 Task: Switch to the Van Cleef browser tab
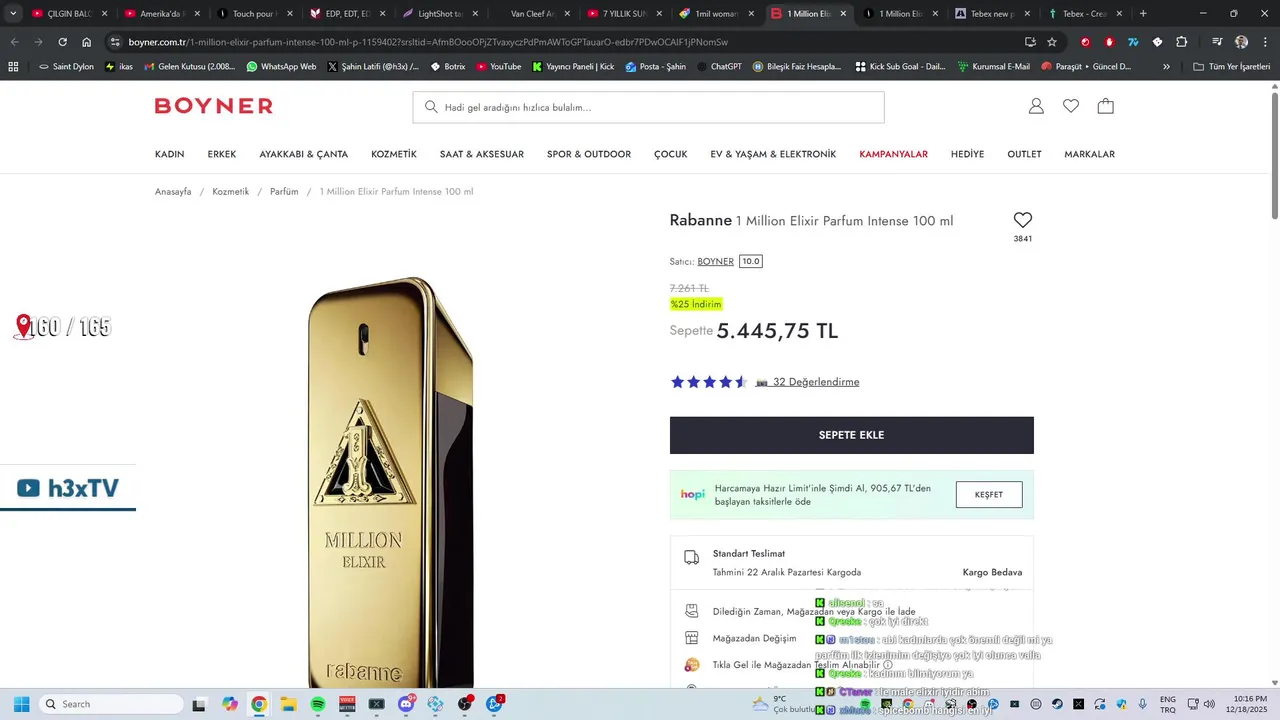tap(524, 14)
